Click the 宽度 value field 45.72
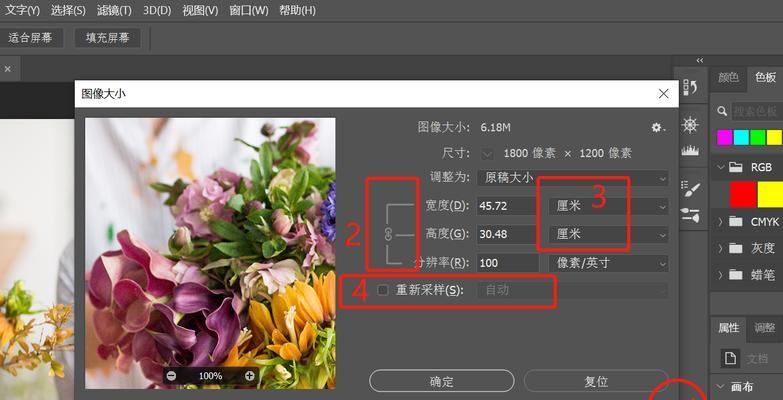783x400 pixels. [x=506, y=206]
